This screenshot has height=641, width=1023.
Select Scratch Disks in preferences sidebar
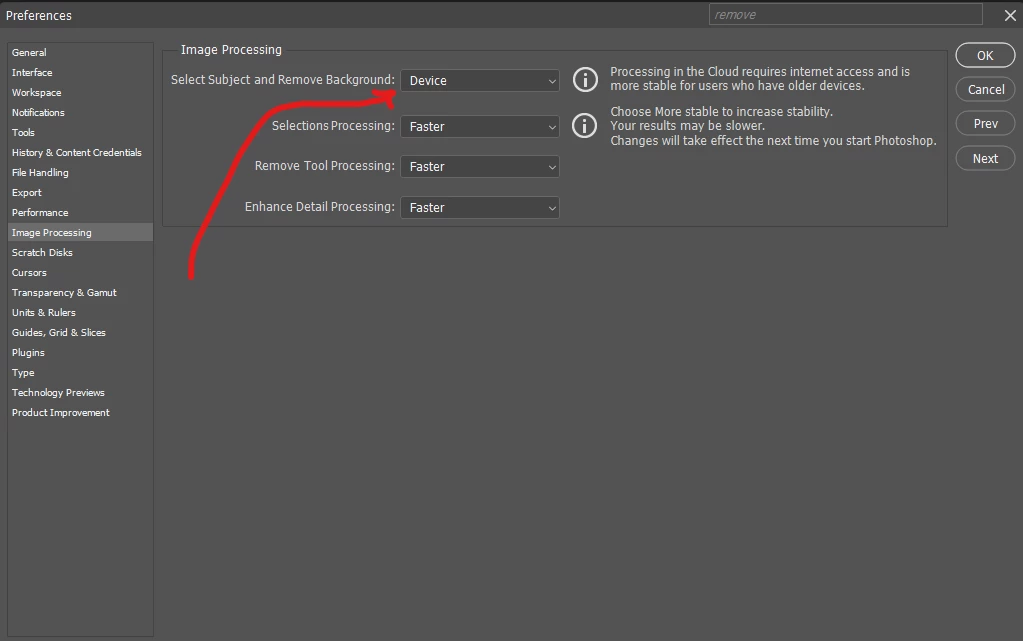(x=80, y=253)
